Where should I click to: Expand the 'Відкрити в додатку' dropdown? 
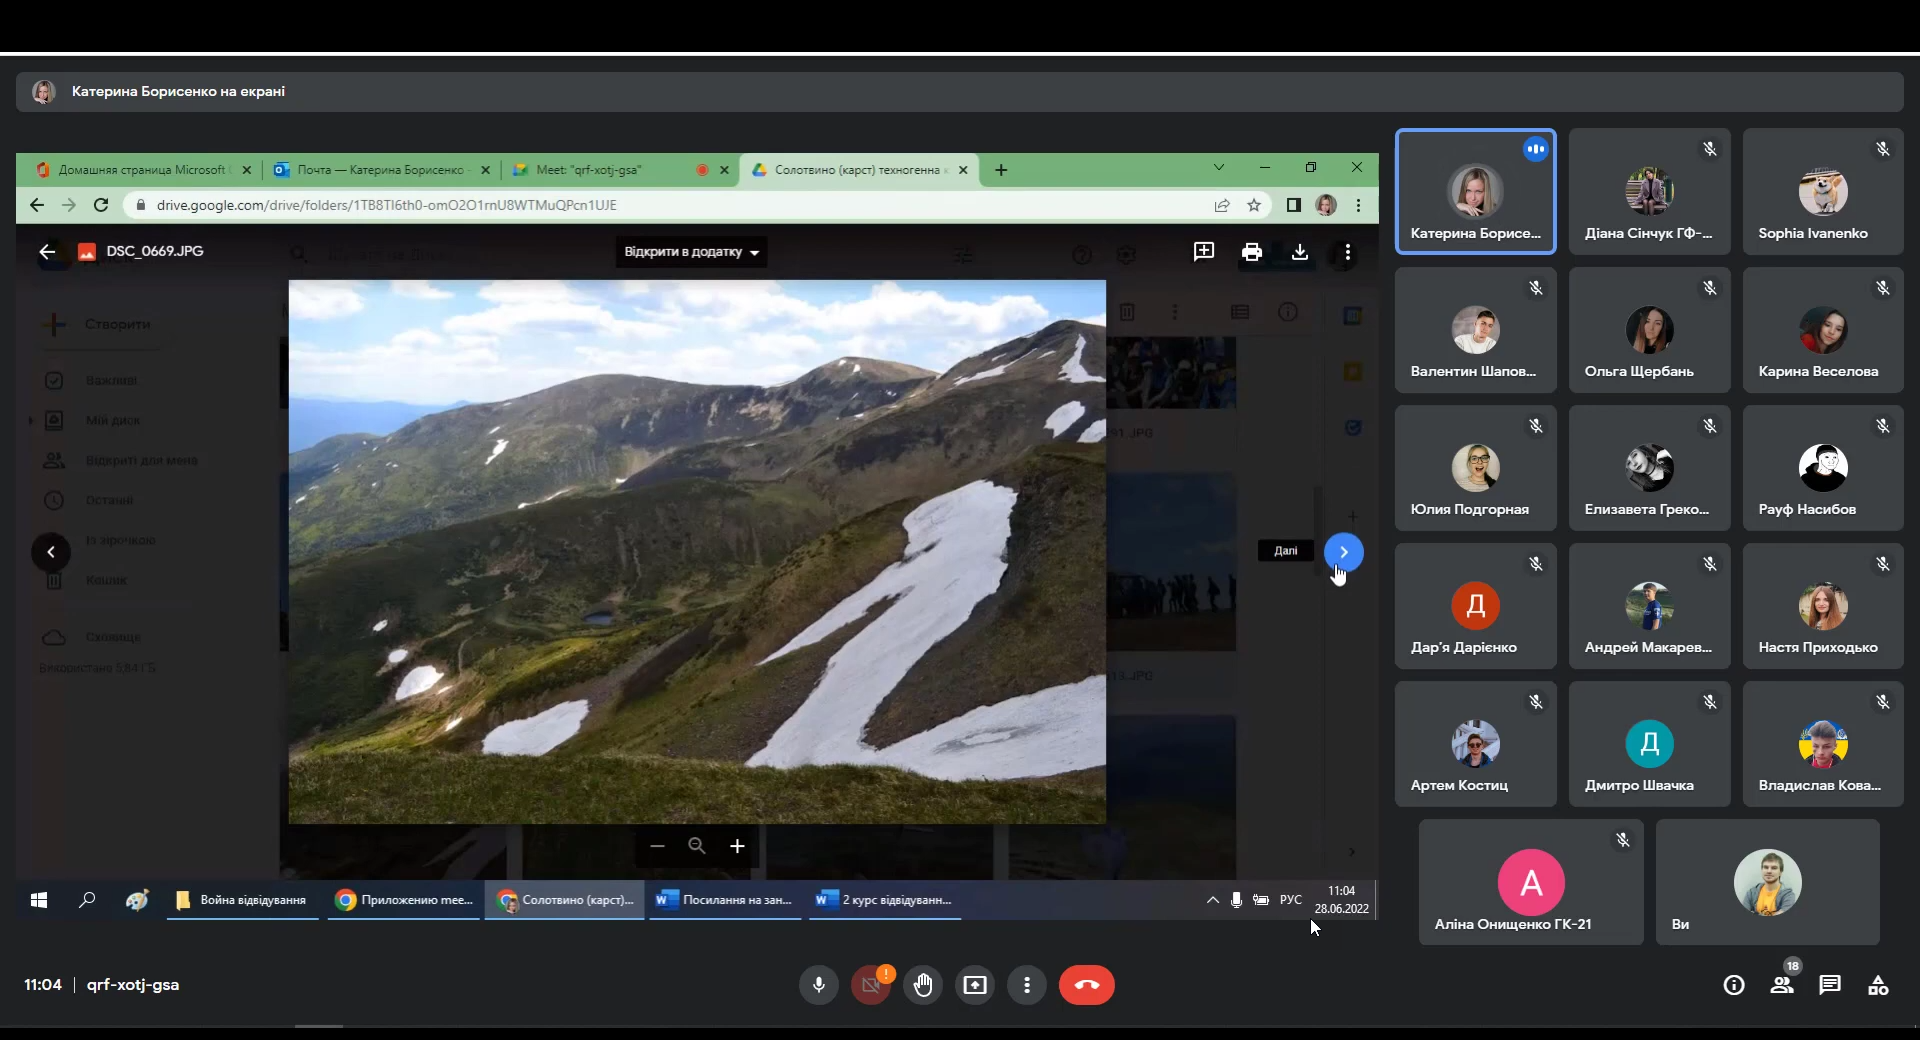pos(691,252)
